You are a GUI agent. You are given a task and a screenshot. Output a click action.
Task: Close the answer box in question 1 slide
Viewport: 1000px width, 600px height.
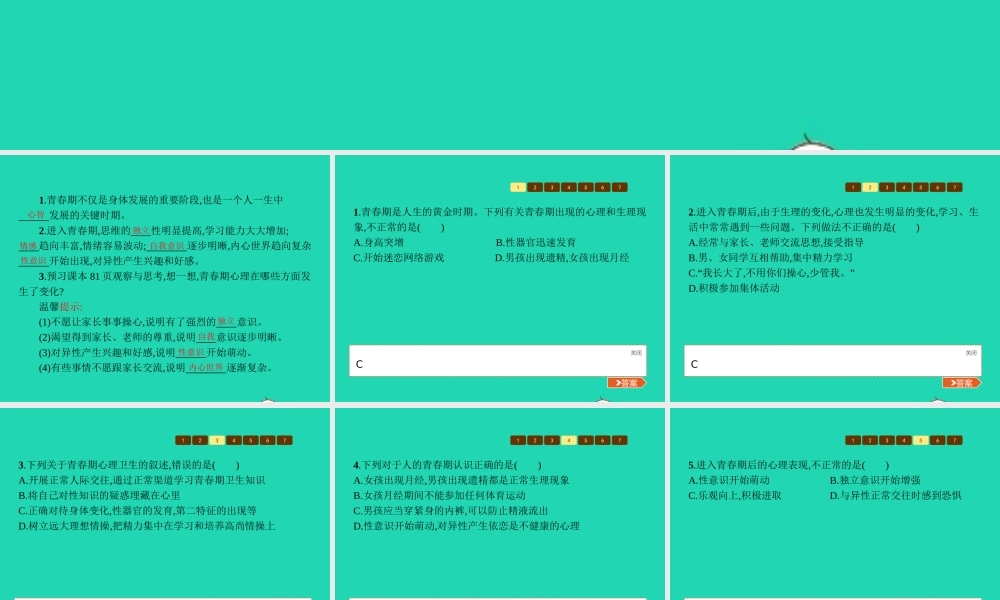tap(636, 353)
